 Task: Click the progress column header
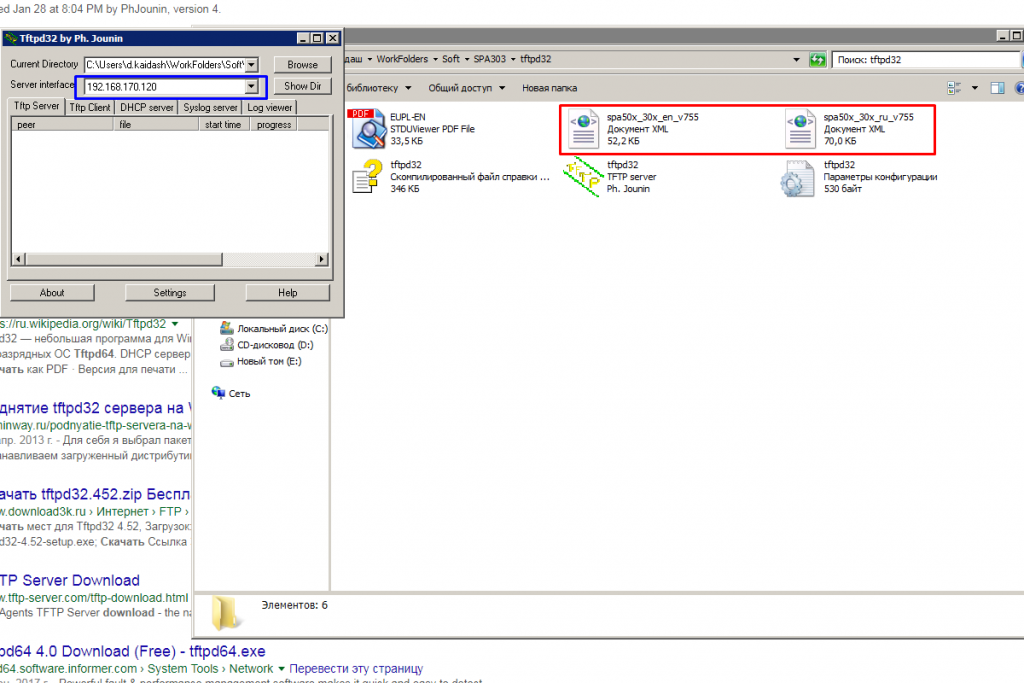click(x=274, y=125)
